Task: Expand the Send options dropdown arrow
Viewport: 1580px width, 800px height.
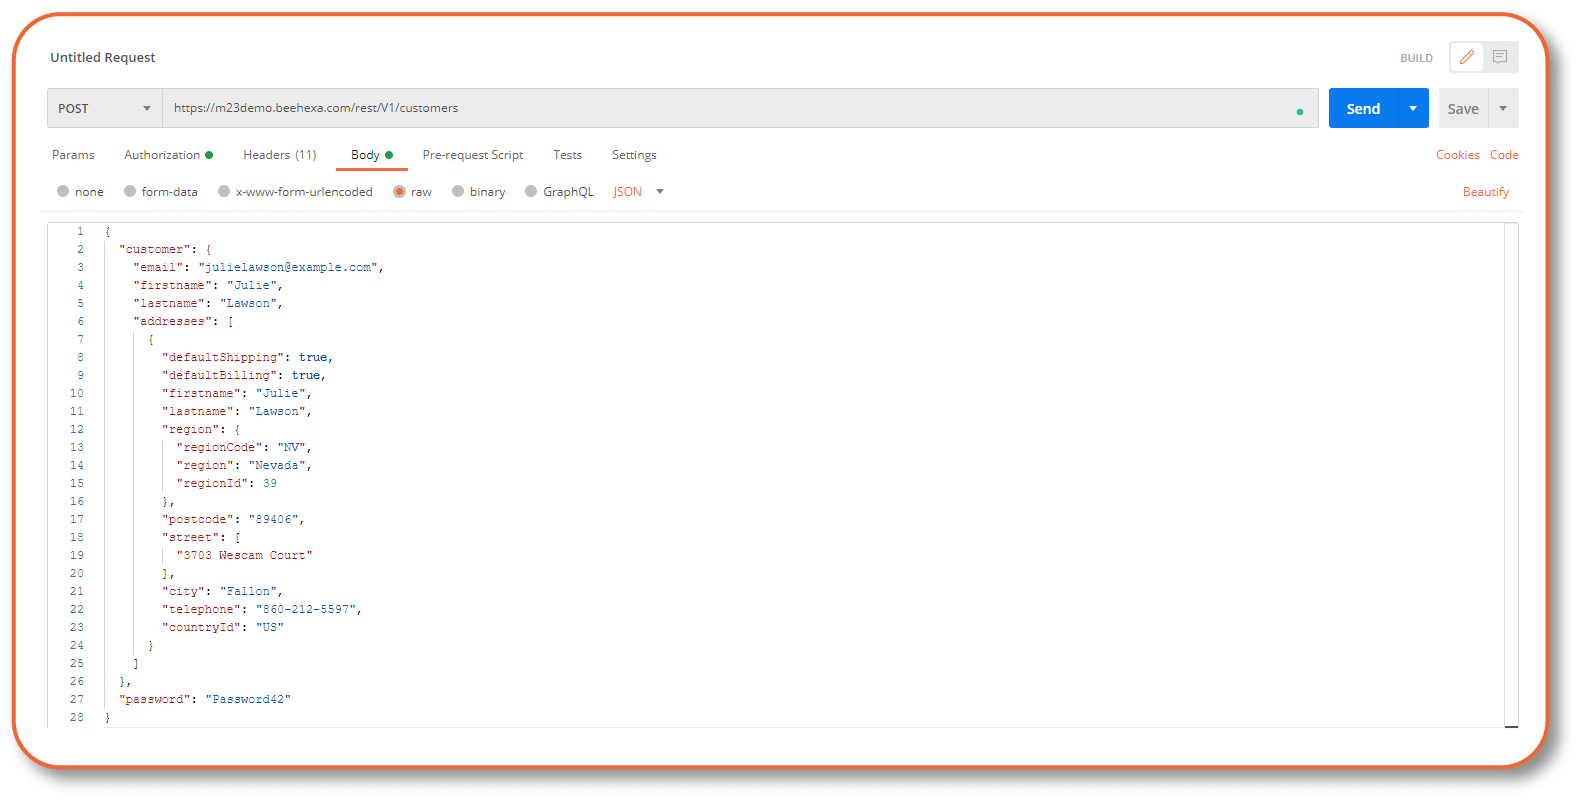Action: tap(1413, 108)
